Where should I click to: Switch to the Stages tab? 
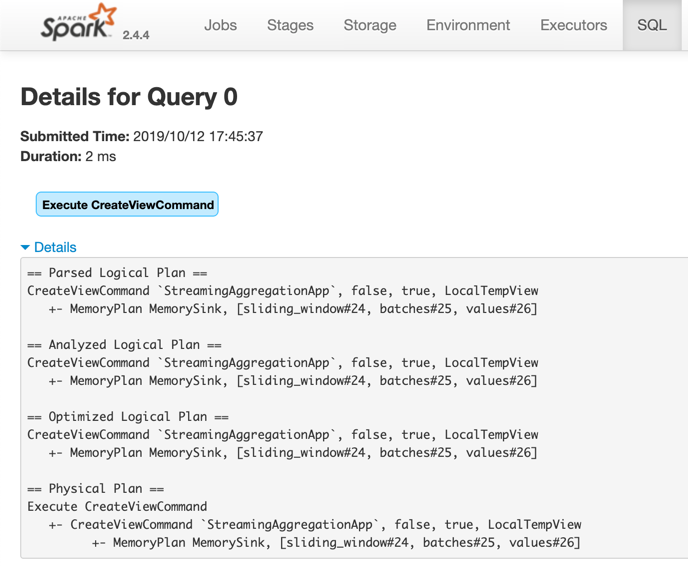(290, 25)
